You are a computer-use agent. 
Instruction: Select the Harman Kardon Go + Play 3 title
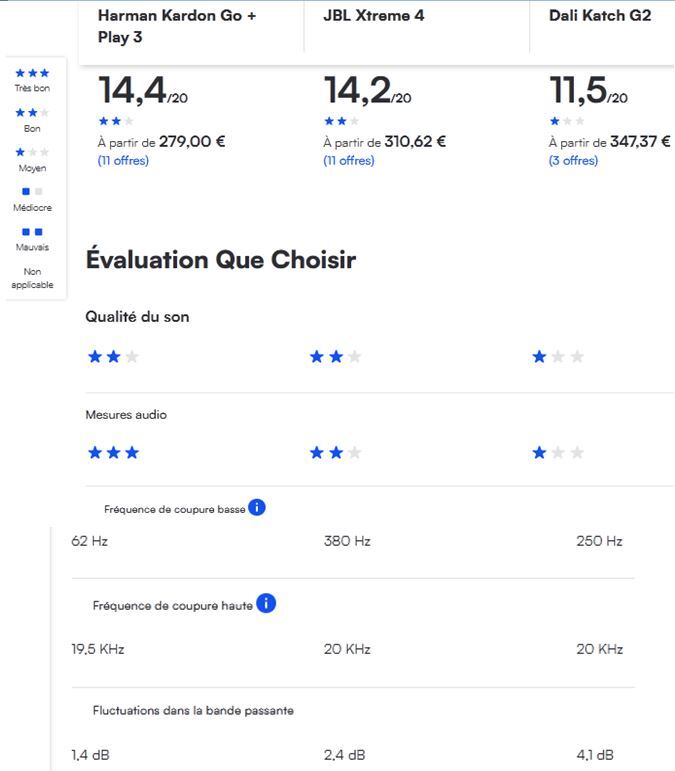(x=177, y=26)
